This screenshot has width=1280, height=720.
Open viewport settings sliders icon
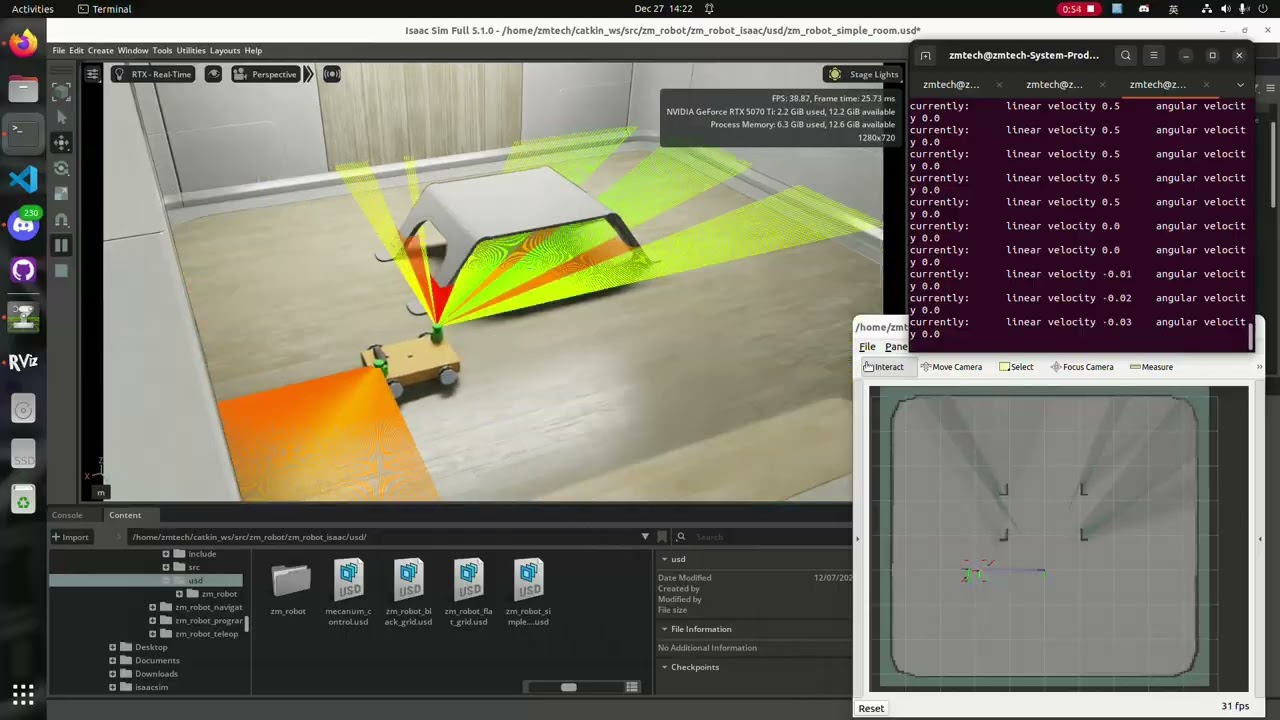(x=92, y=74)
